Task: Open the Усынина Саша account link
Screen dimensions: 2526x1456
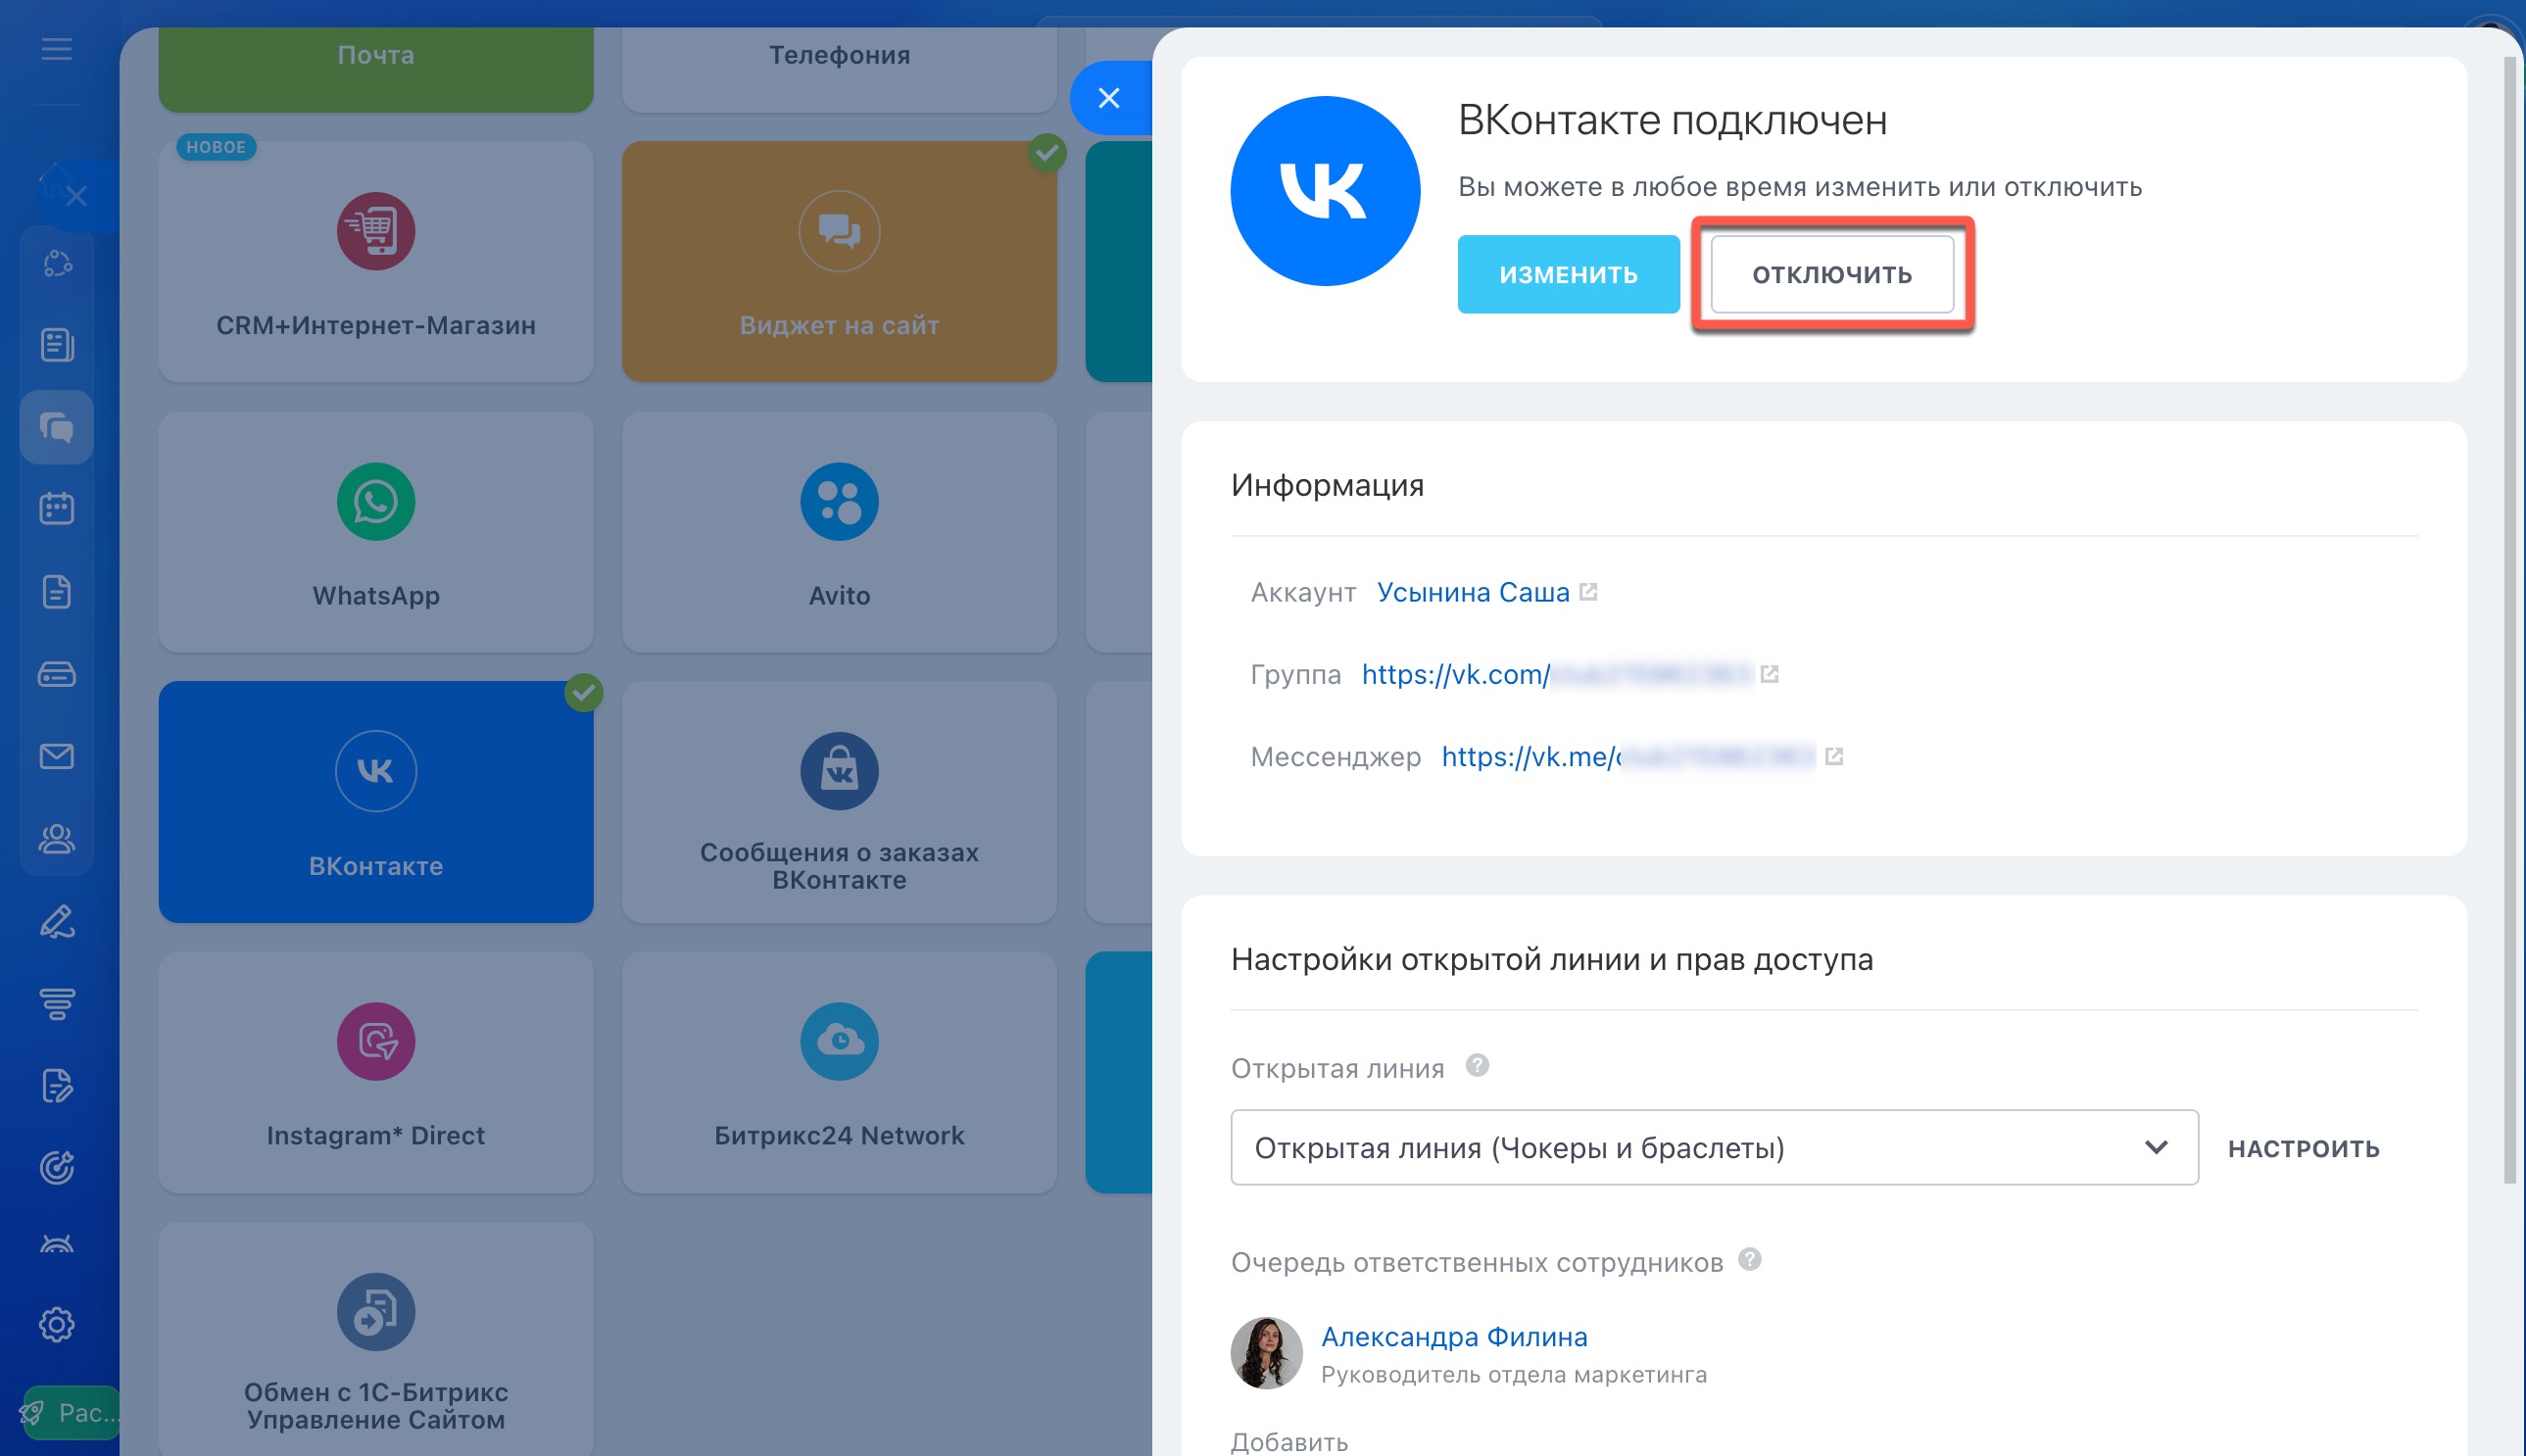Action: tap(1473, 592)
